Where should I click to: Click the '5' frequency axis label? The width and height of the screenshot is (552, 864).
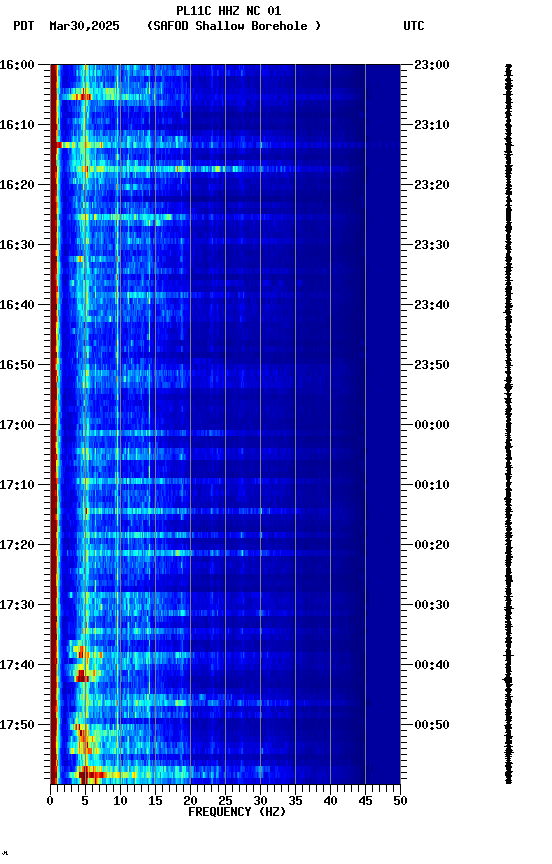point(85,801)
